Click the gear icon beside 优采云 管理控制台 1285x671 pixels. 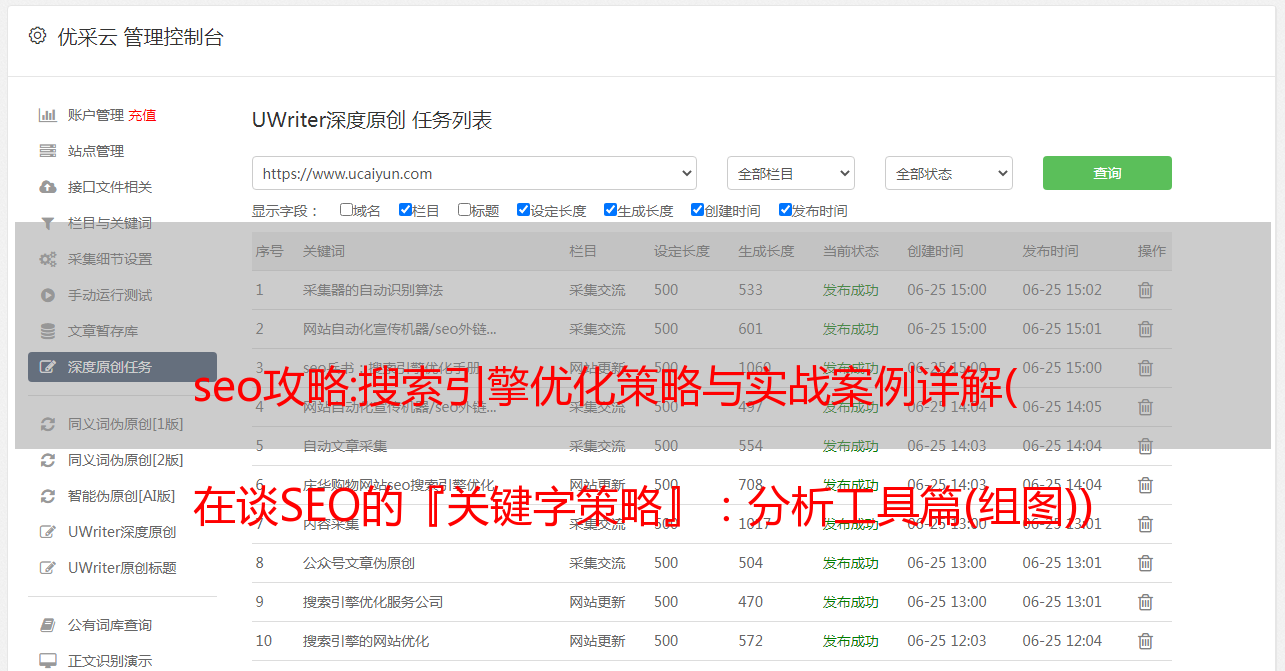pyautogui.click(x=37, y=36)
